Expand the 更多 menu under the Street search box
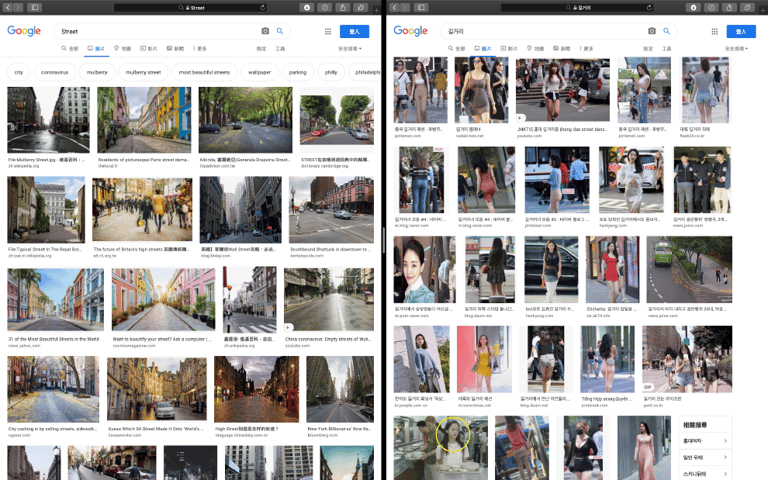 [x=200, y=48]
